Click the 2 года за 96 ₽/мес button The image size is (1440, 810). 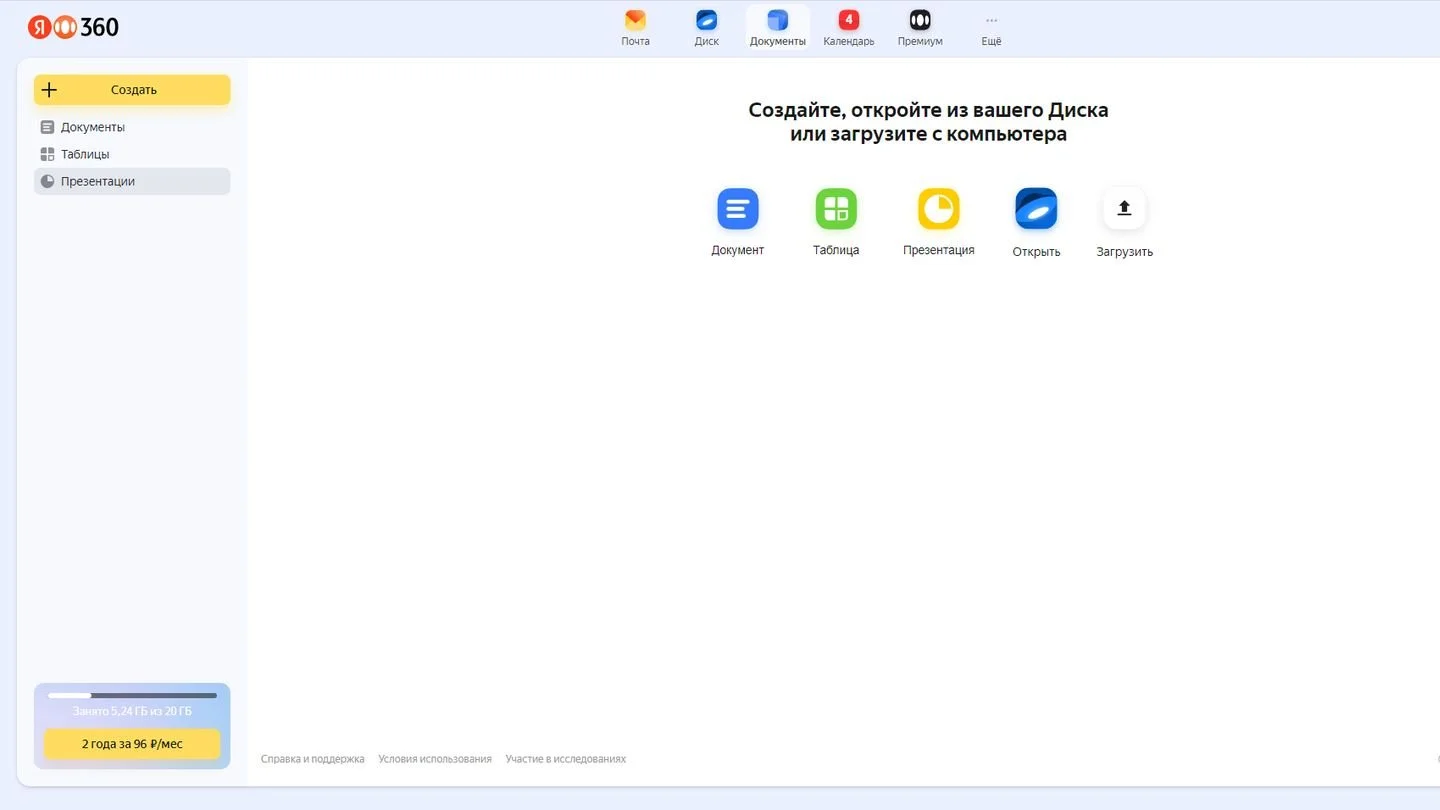click(132, 744)
